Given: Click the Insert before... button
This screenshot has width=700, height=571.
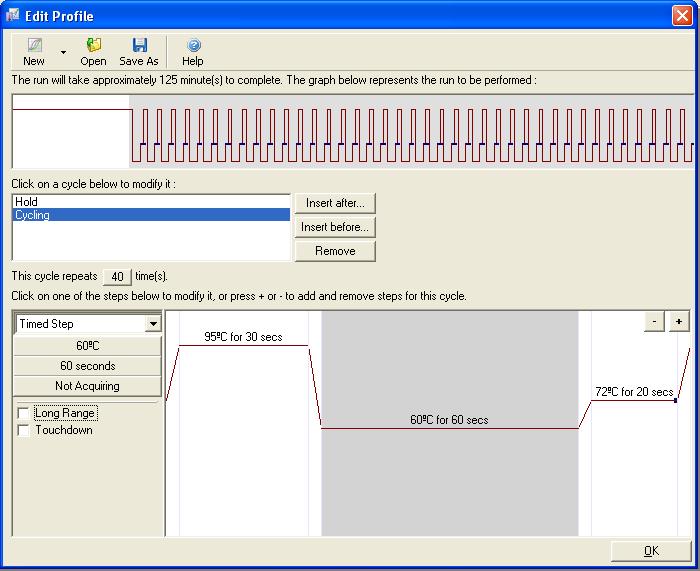Looking at the screenshot, I should 335,227.
